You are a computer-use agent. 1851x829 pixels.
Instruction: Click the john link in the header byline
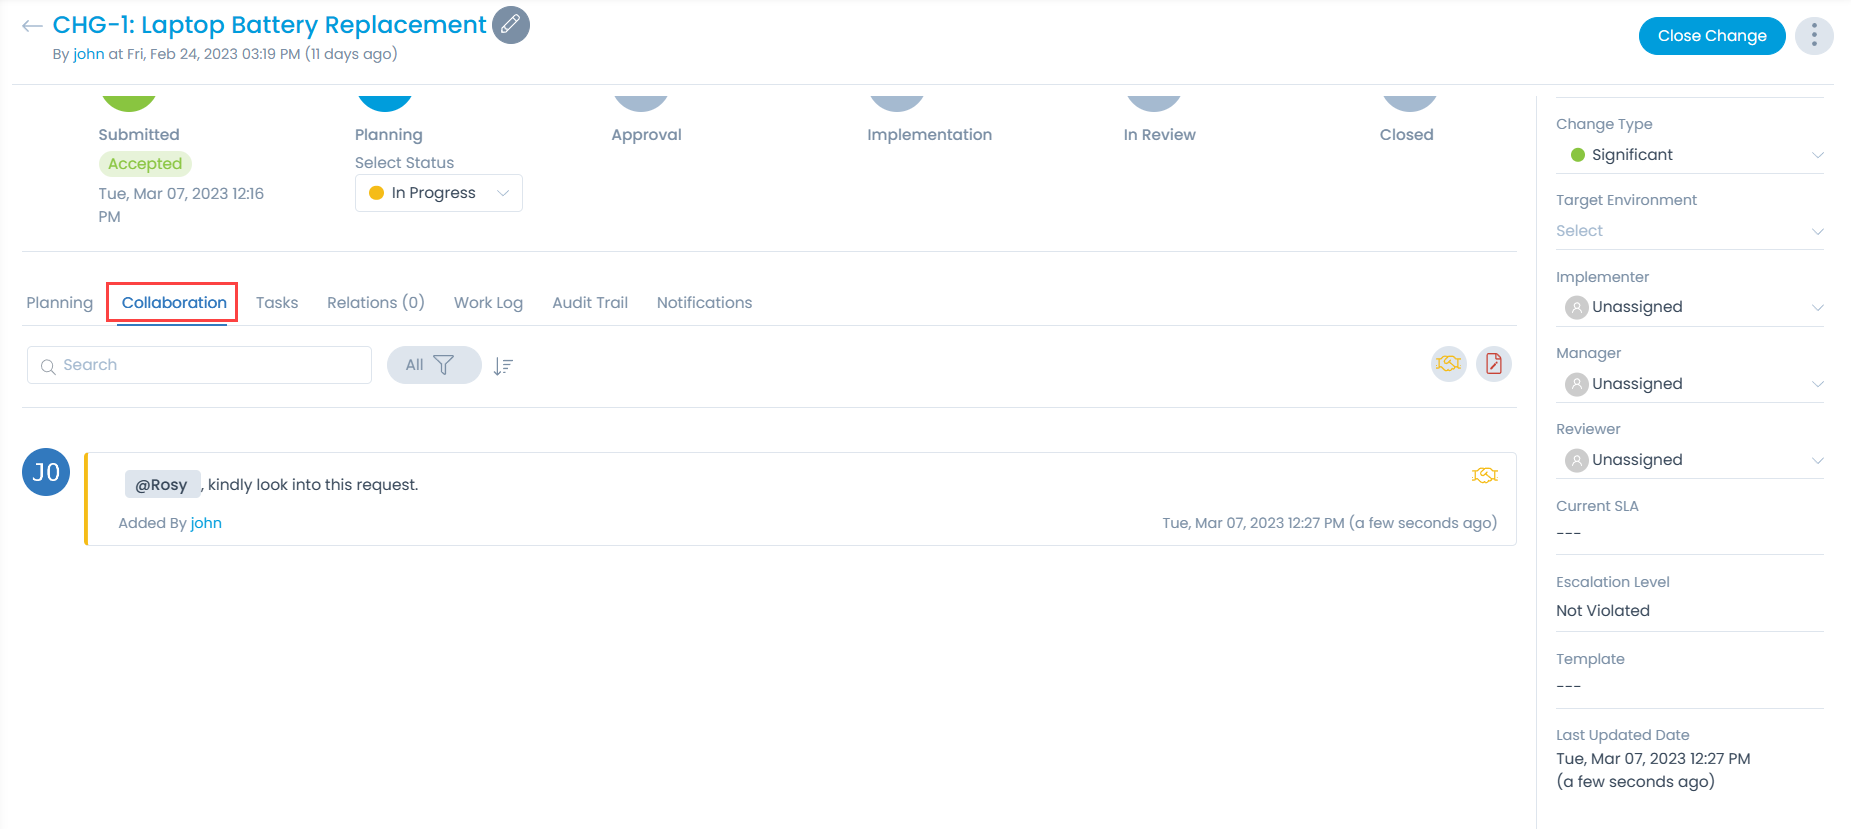(x=89, y=54)
